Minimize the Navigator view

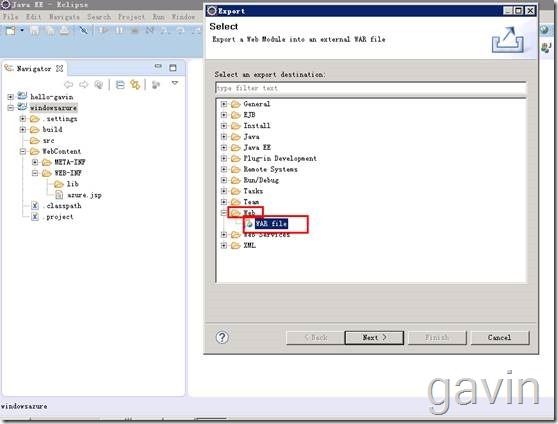click(x=158, y=67)
